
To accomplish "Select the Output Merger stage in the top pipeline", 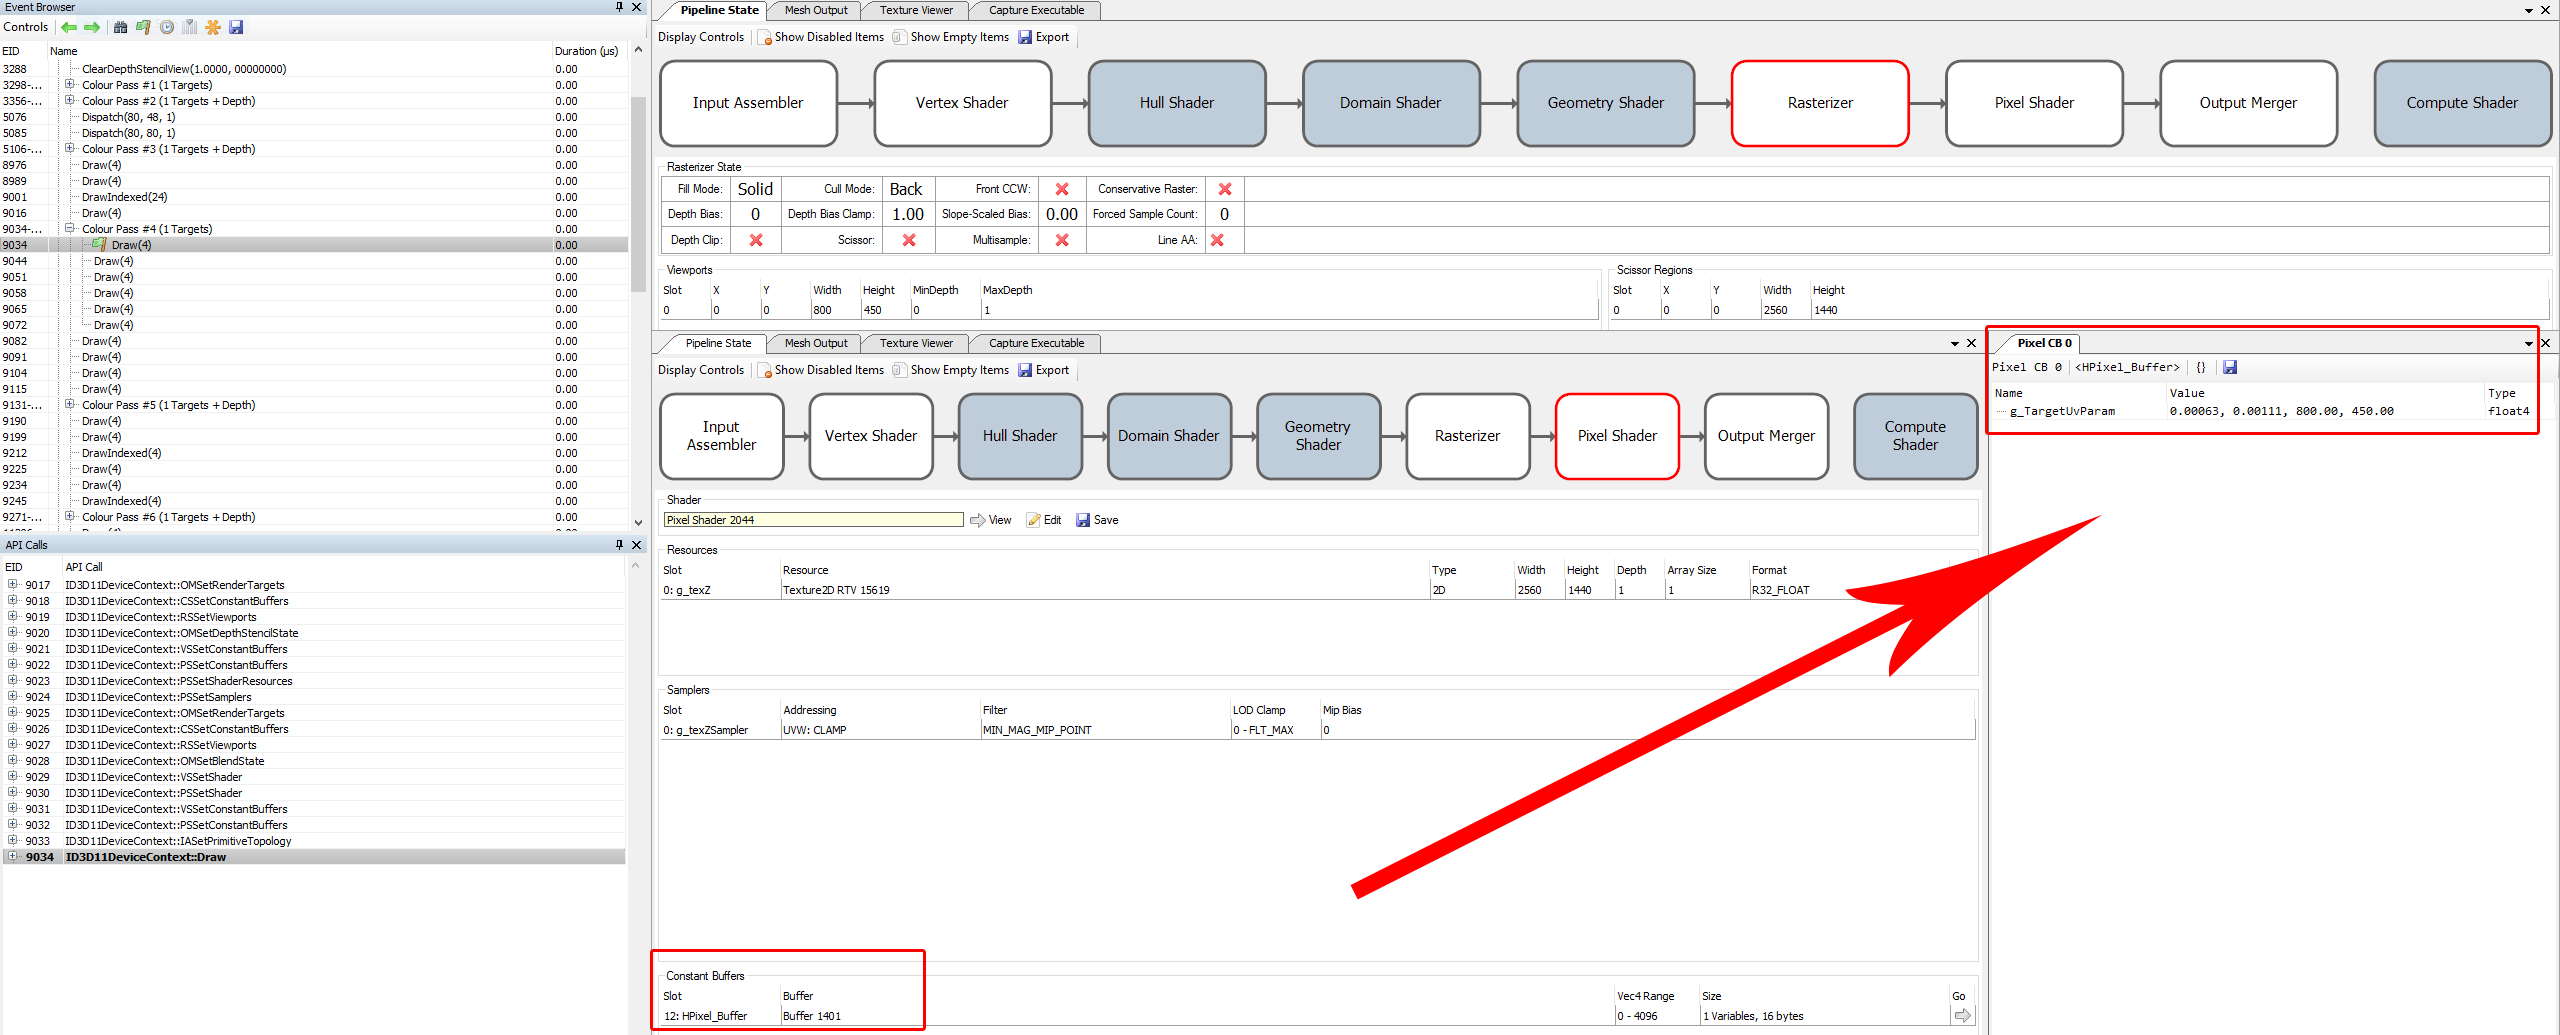I will (2247, 103).
